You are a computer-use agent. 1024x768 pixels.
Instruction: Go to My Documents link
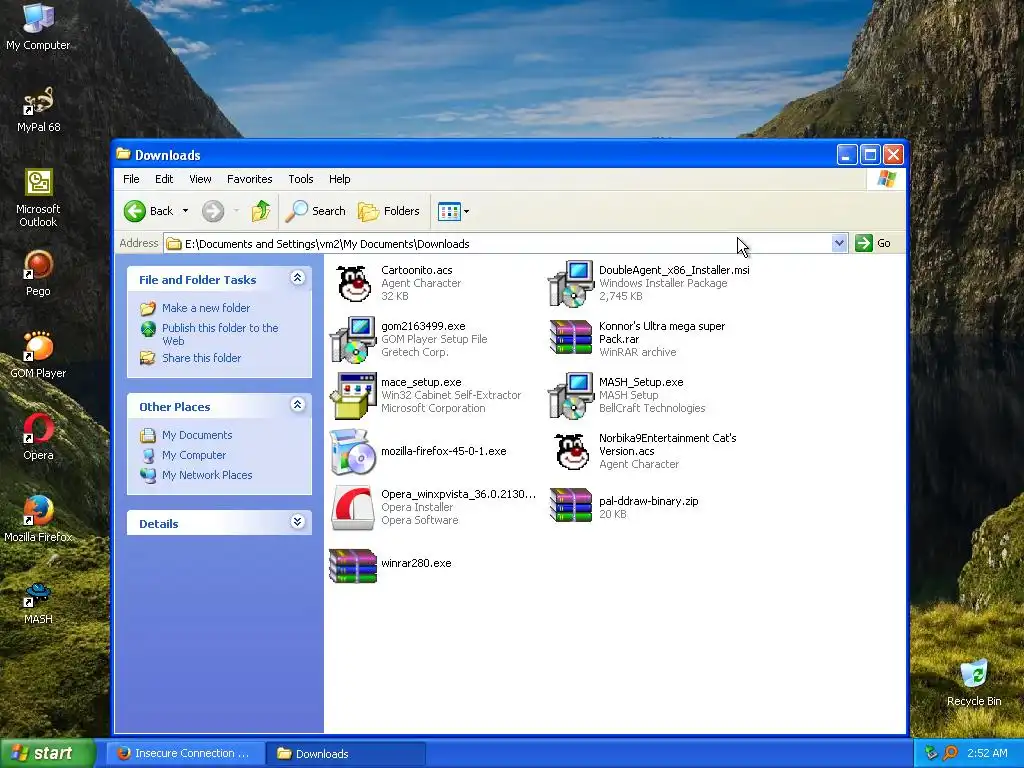point(197,435)
